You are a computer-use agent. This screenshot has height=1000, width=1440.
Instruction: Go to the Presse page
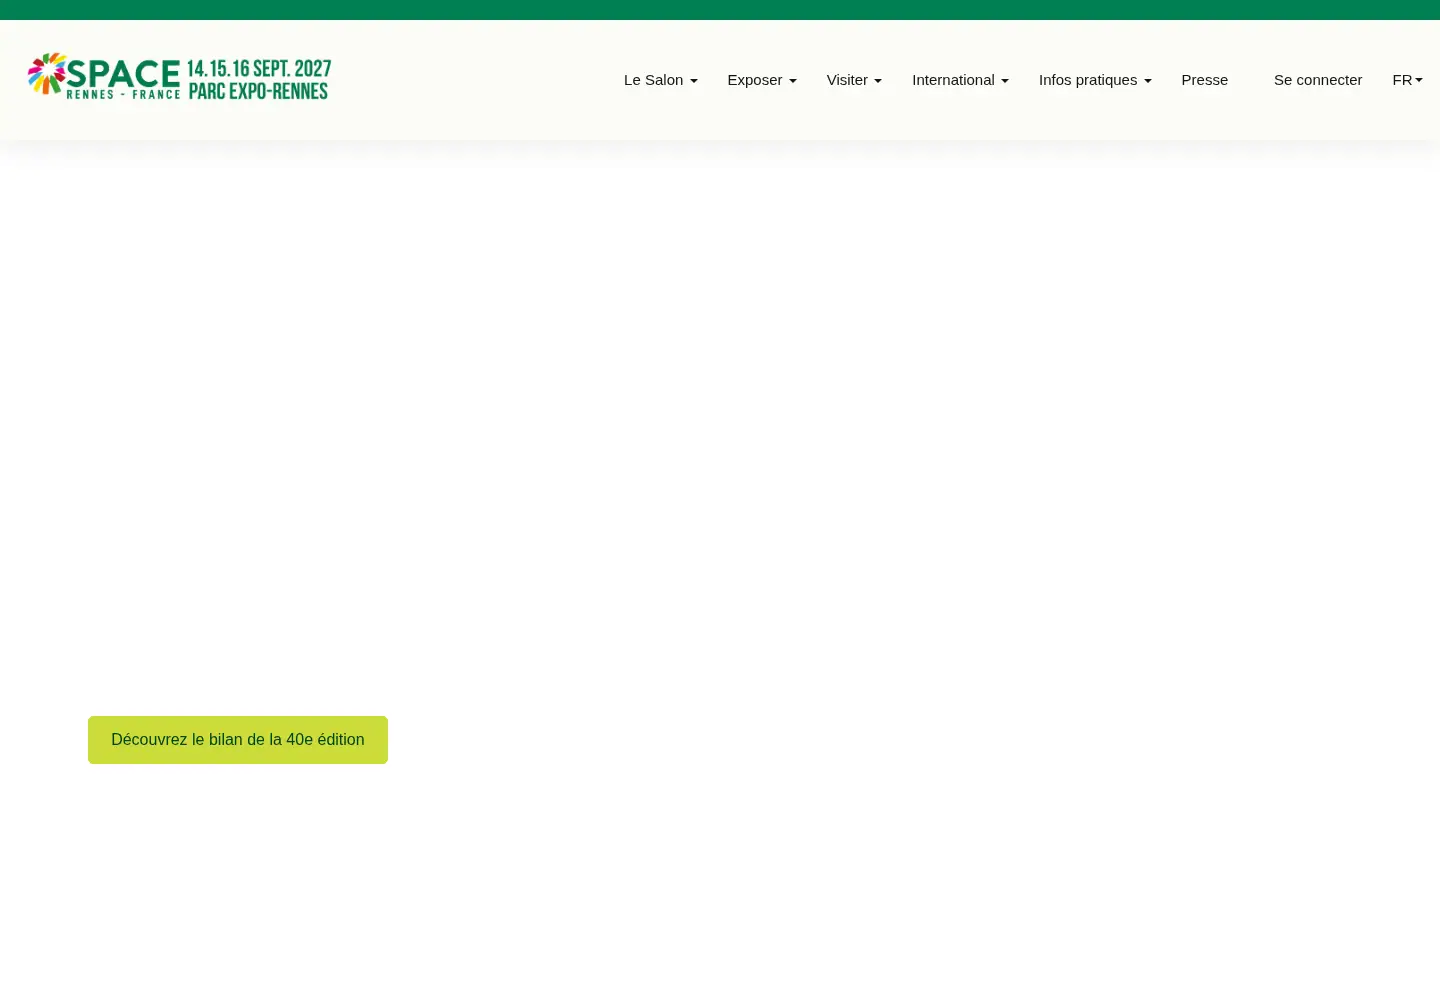tap(1205, 80)
